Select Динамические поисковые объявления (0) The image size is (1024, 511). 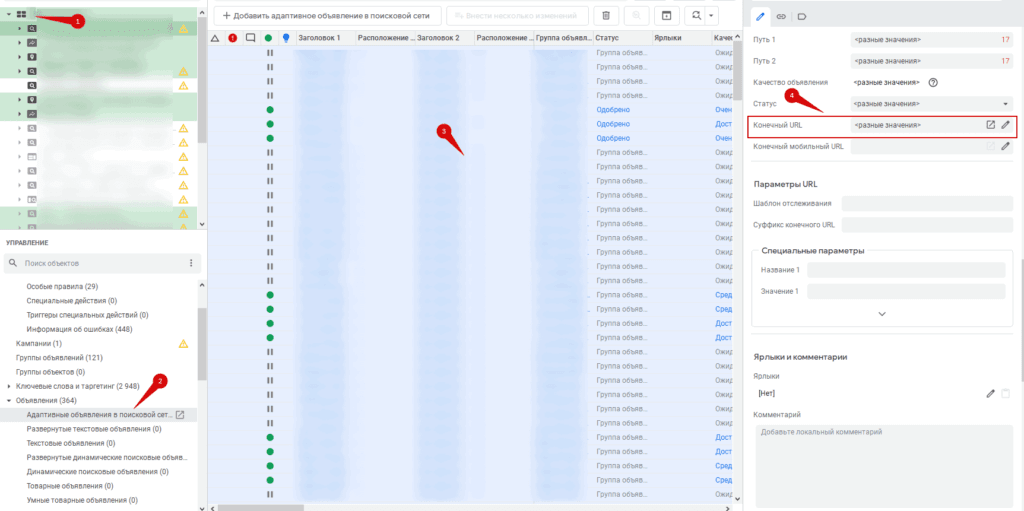click(97, 472)
